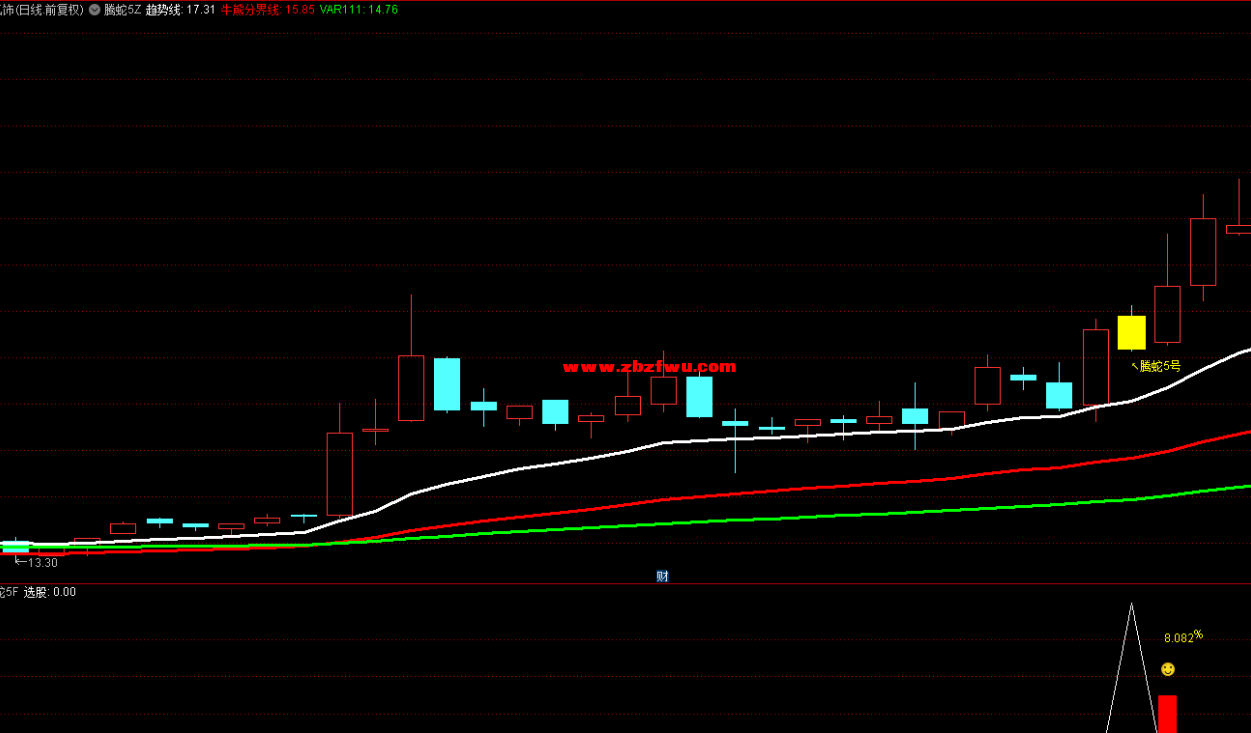Screen dimensions: 1251x733
Task: Click the 腾蛇5号 signal annotation
Action: pyautogui.click(x=1159, y=366)
